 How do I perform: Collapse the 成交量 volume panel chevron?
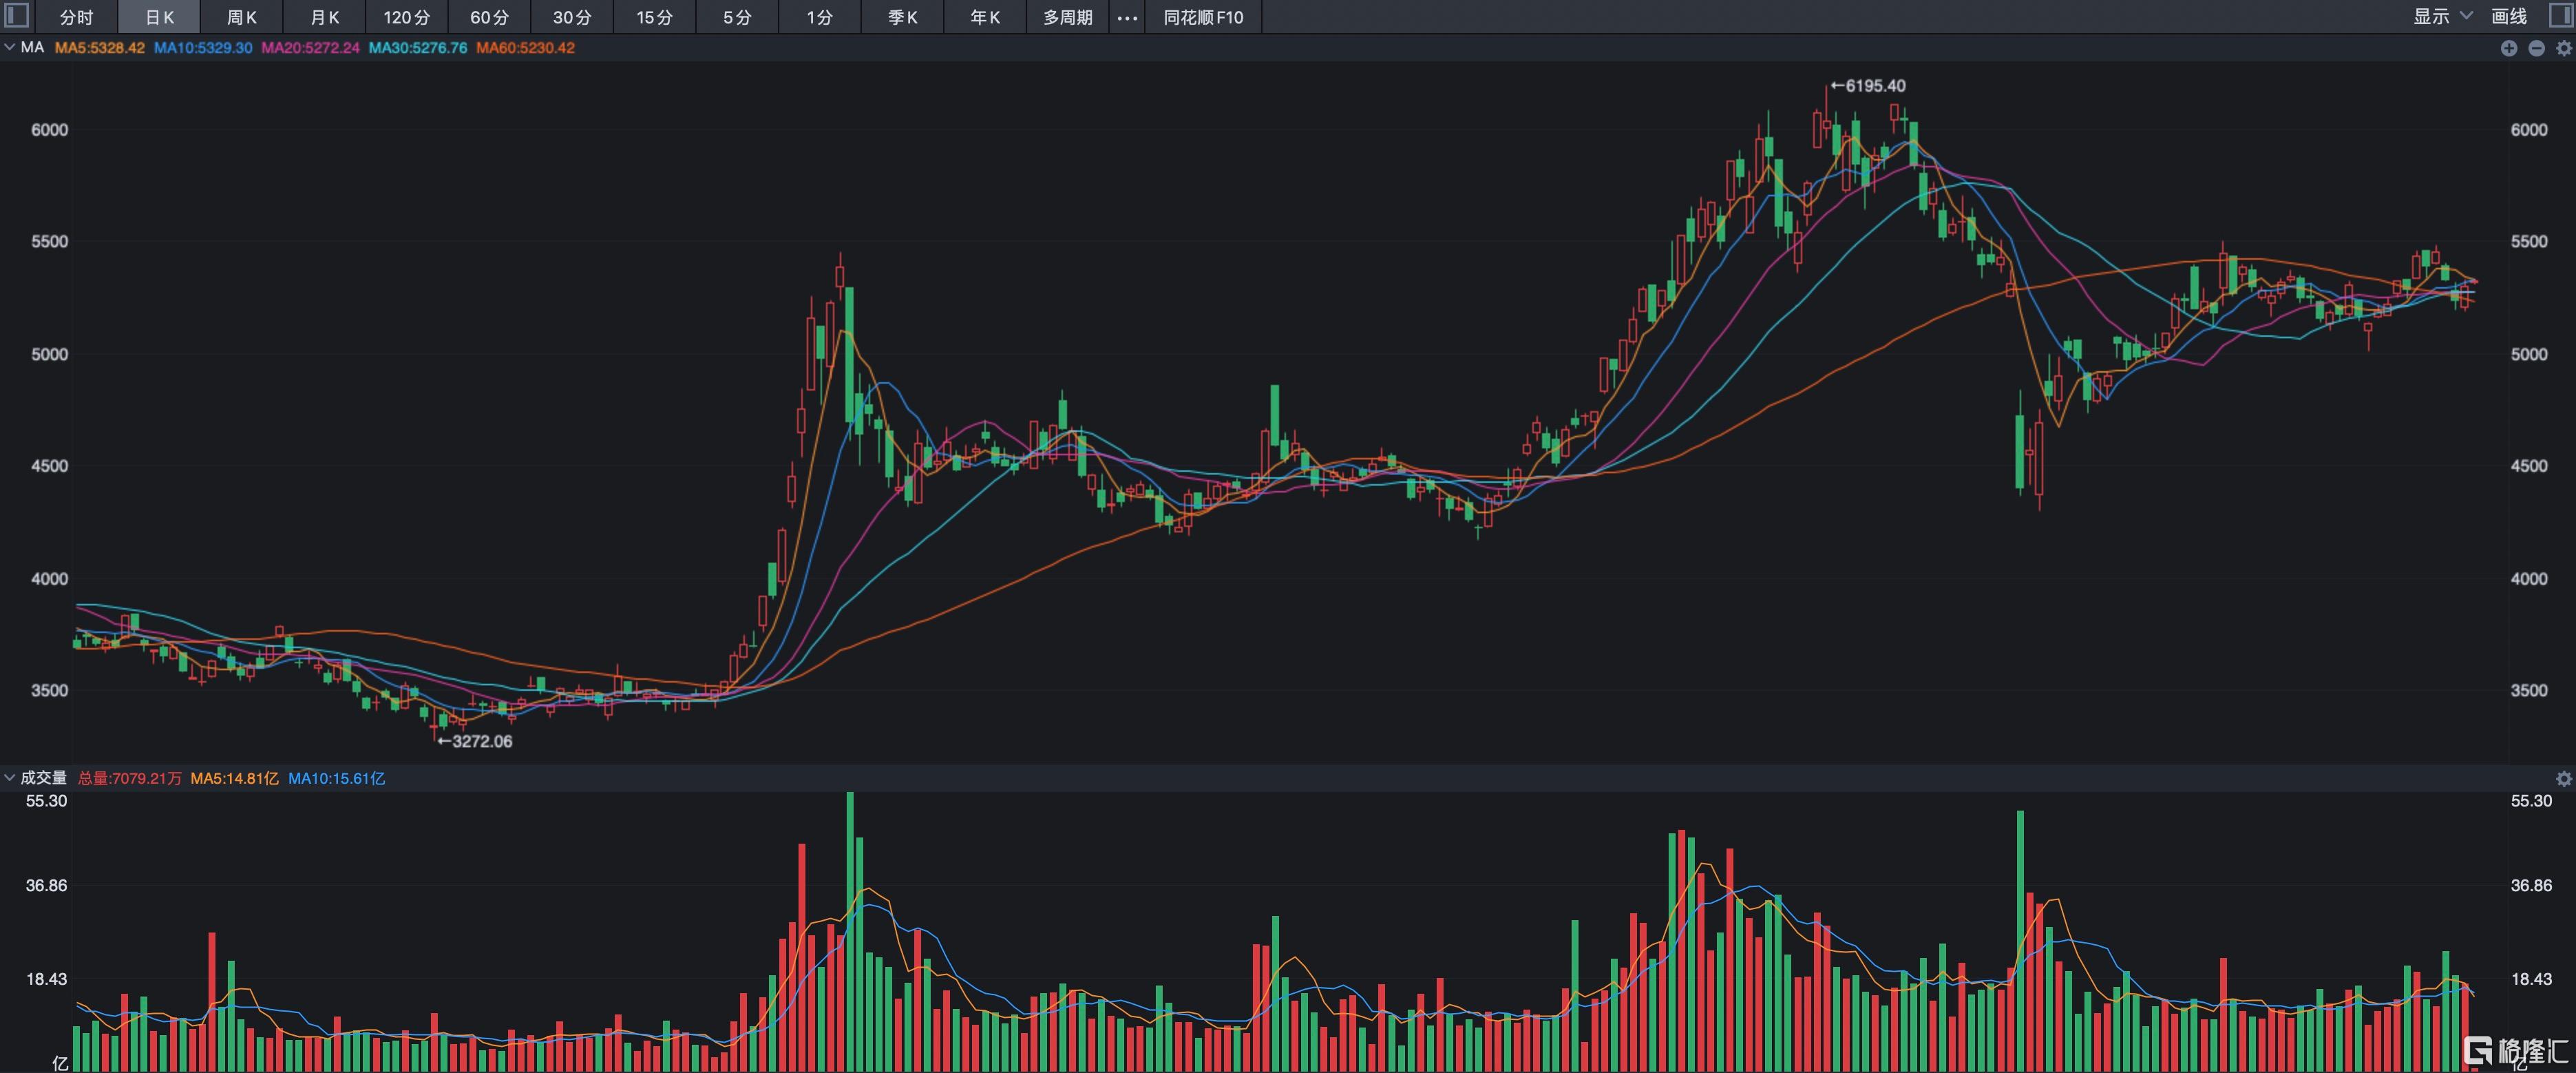coord(9,777)
